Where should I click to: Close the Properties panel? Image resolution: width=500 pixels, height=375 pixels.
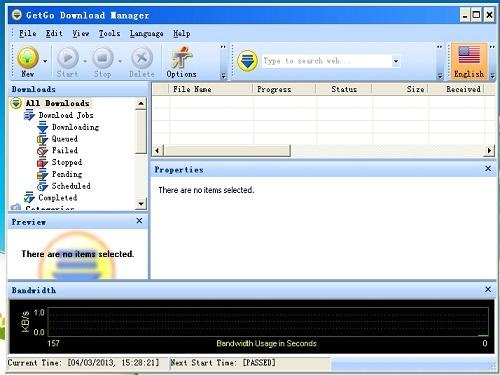coord(488,169)
